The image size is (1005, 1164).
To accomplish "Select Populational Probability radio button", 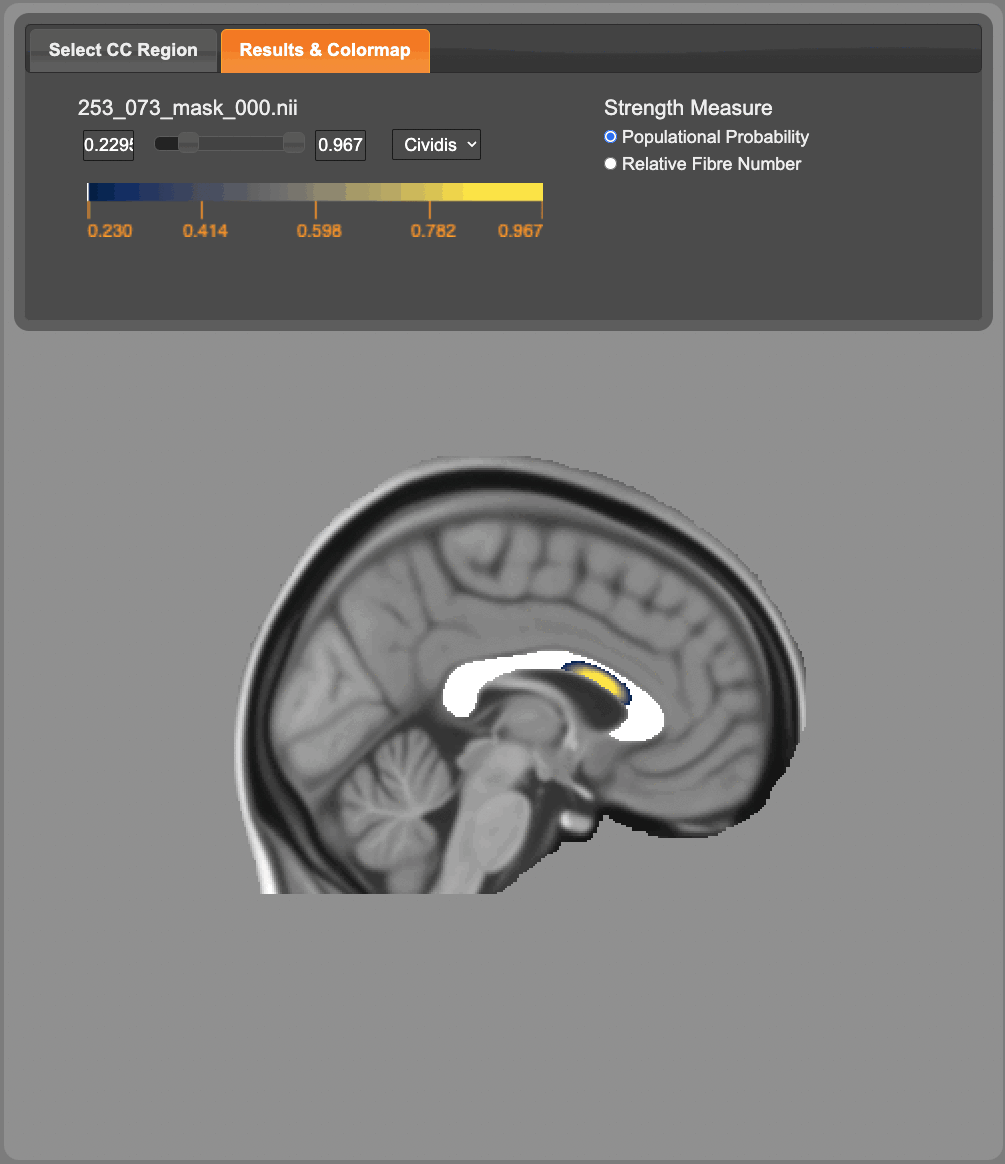I will 611,137.
